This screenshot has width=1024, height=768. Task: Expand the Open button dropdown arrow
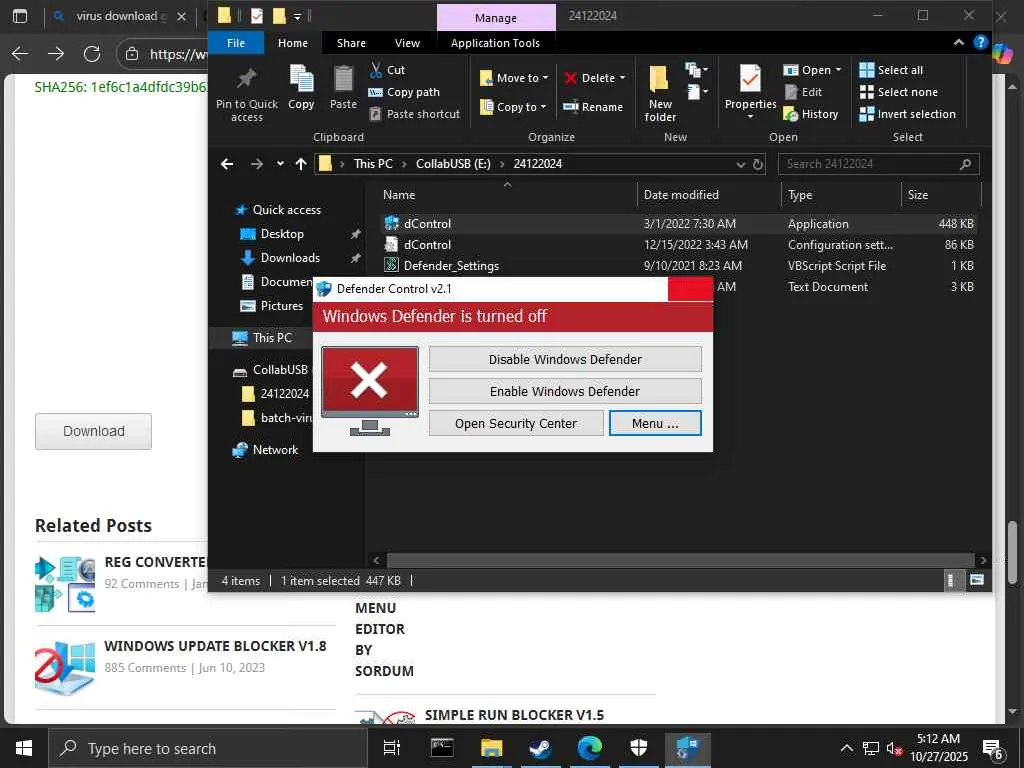(x=839, y=70)
